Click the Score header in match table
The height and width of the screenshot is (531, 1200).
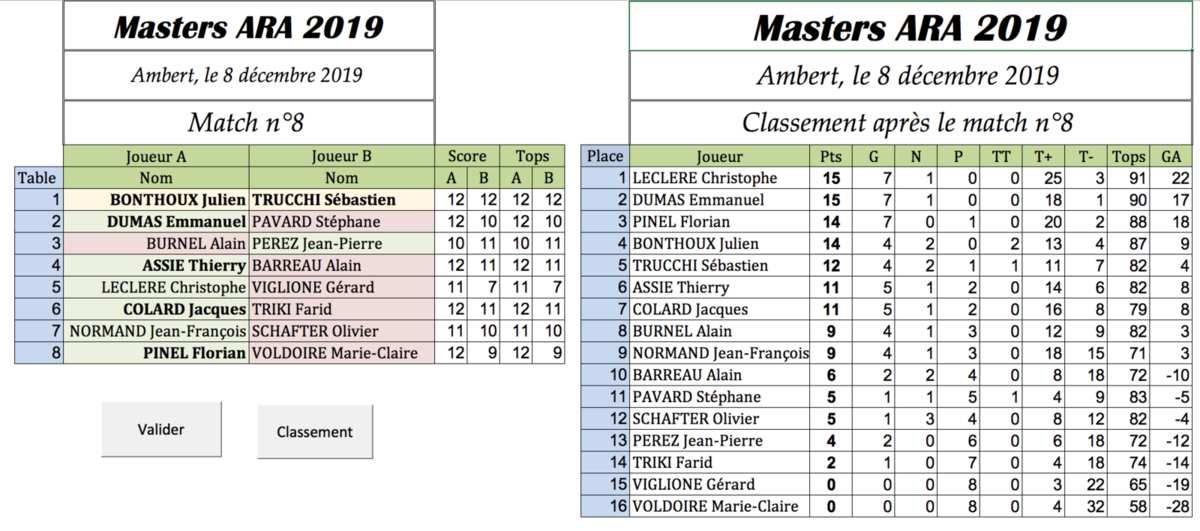(x=467, y=156)
